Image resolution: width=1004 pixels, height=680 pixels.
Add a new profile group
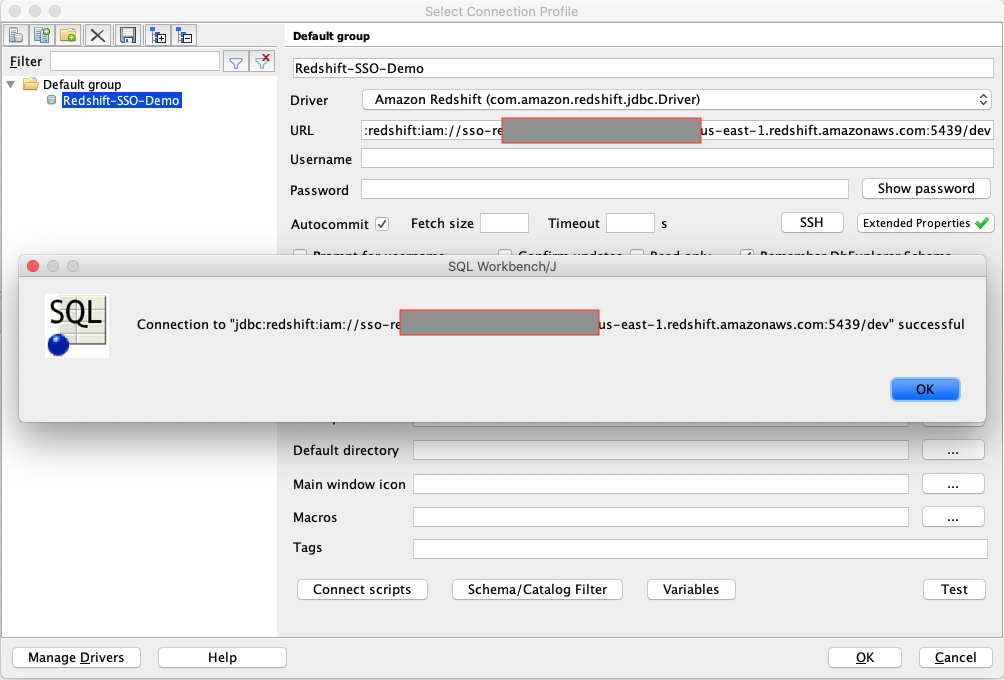(68, 35)
